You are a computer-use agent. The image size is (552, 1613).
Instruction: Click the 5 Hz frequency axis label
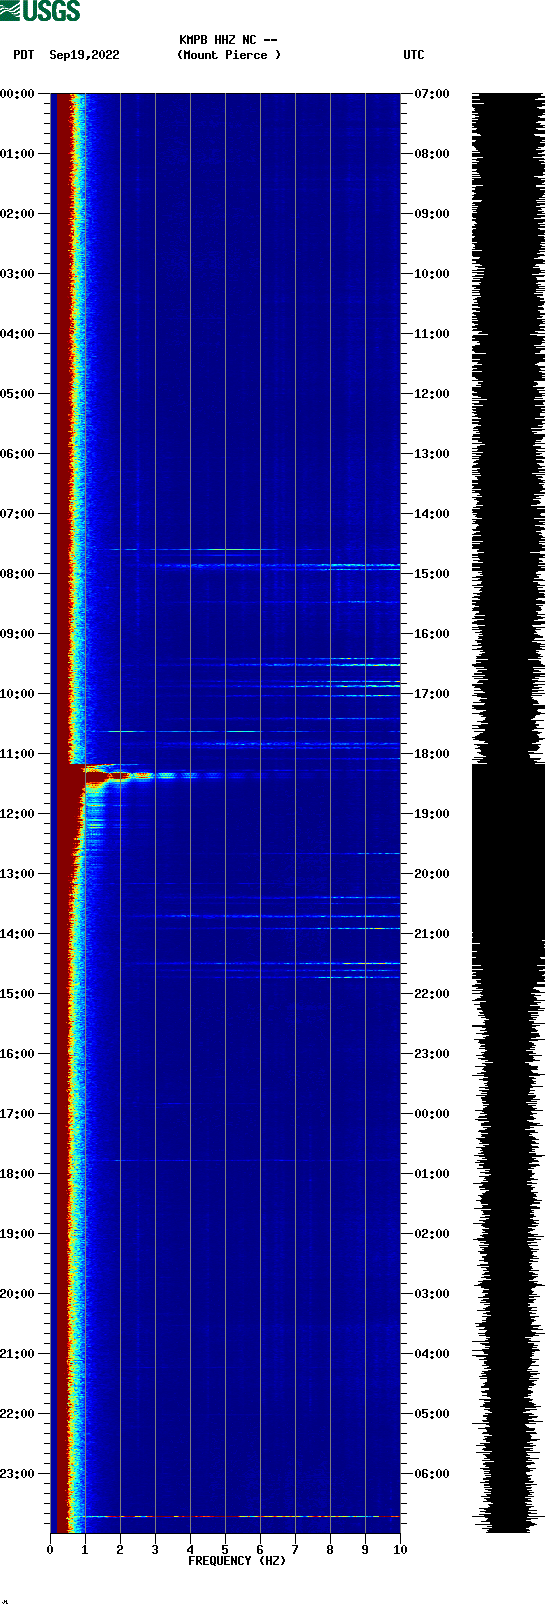tap(225, 1550)
